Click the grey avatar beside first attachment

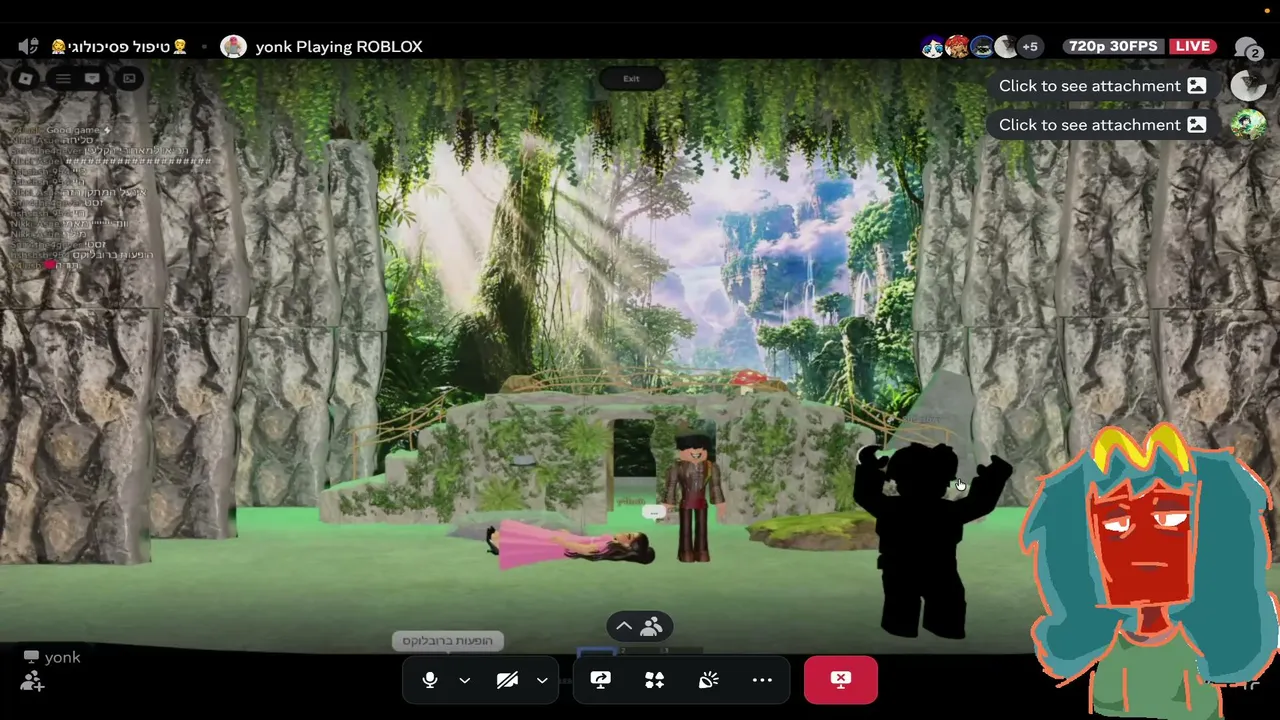(x=1248, y=86)
